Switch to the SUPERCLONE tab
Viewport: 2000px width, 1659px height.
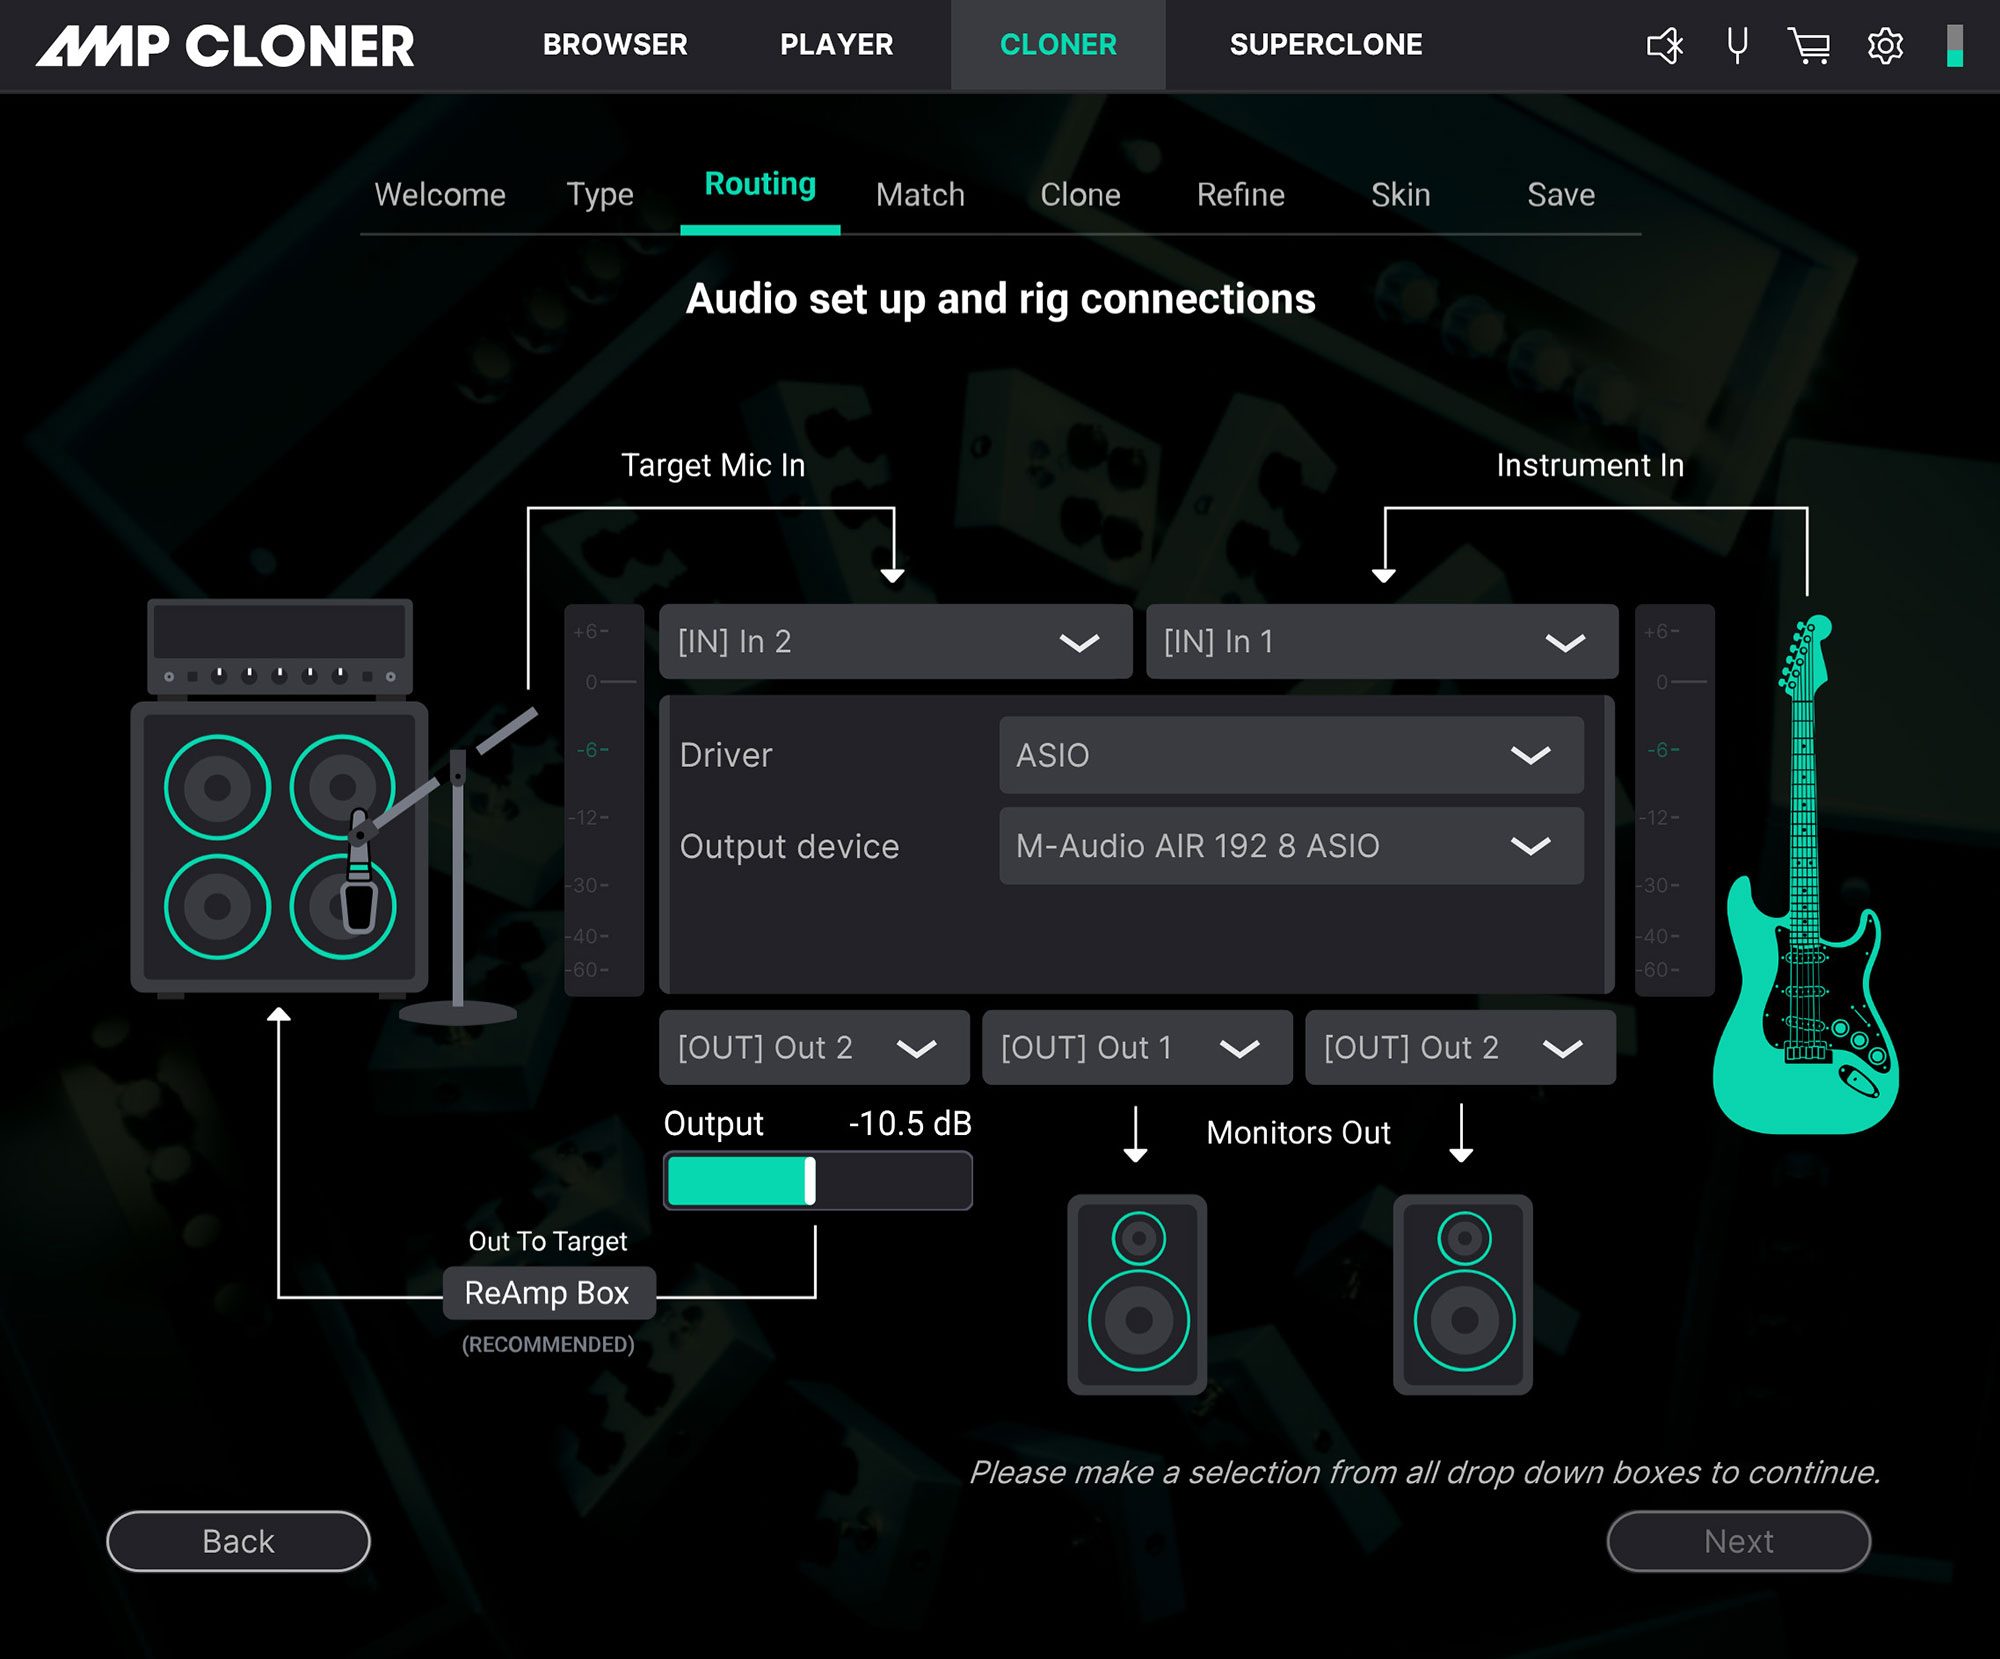pyautogui.click(x=1326, y=44)
